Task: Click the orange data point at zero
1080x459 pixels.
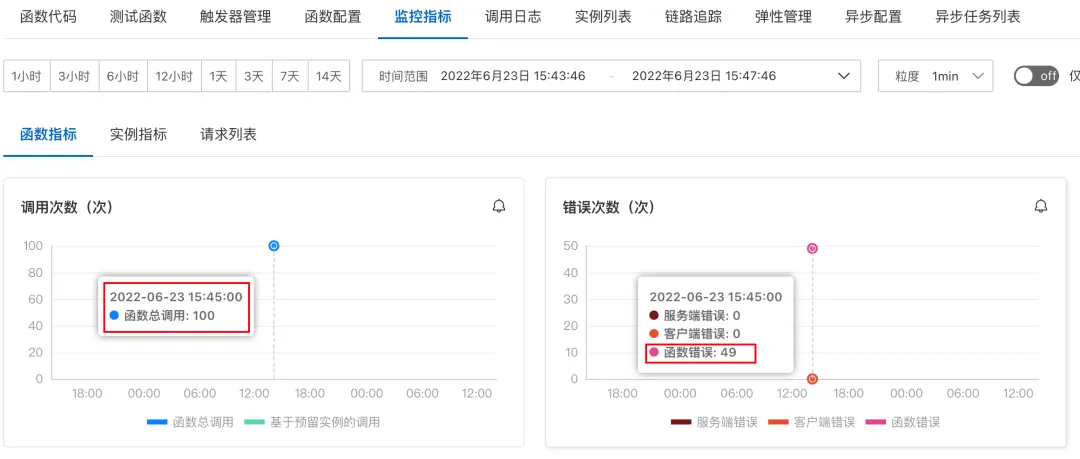Action: point(812,378)
